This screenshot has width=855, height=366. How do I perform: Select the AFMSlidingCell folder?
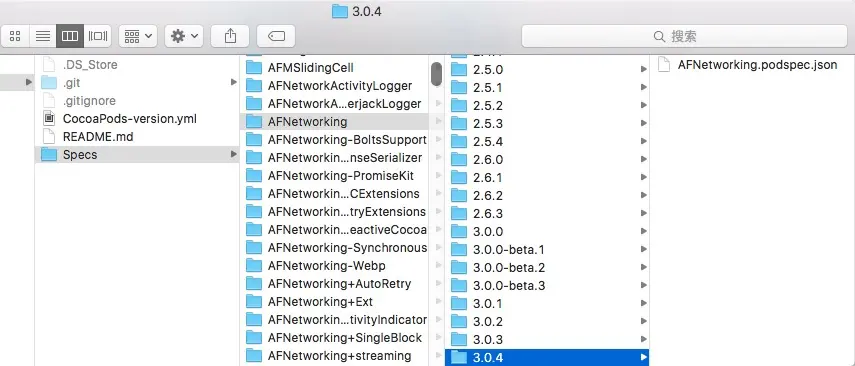pyautogui.click(x=334, y=68)
